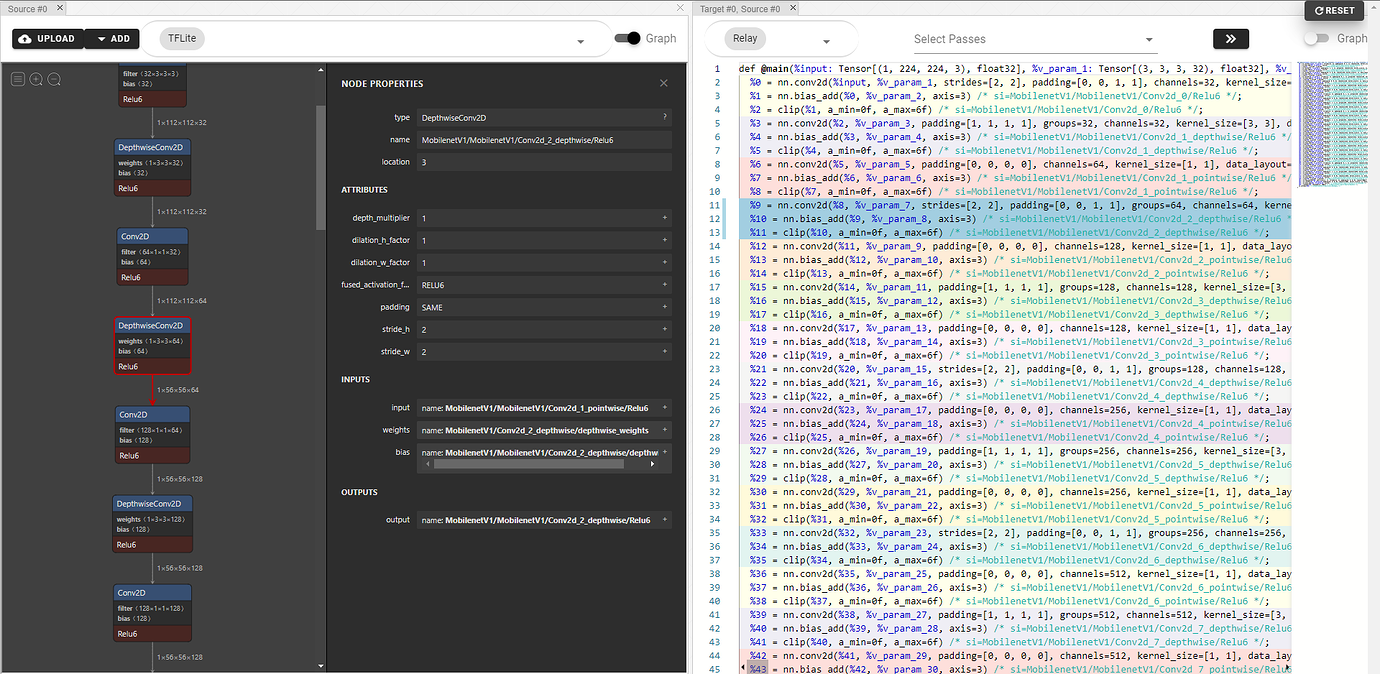Enable the Graph toggle at the top right
Screen dimensions: 1380x674
click(1314, 36)
